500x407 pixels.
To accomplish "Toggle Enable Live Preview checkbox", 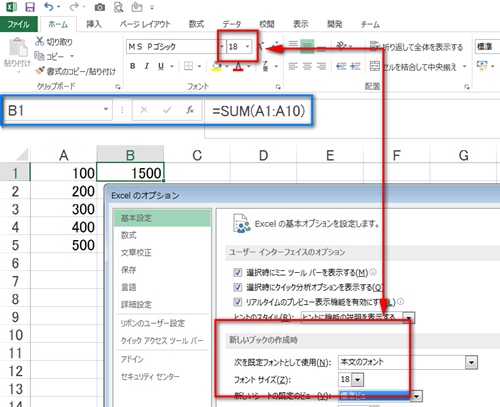I will pyautogui.click(x=238, y=302).
